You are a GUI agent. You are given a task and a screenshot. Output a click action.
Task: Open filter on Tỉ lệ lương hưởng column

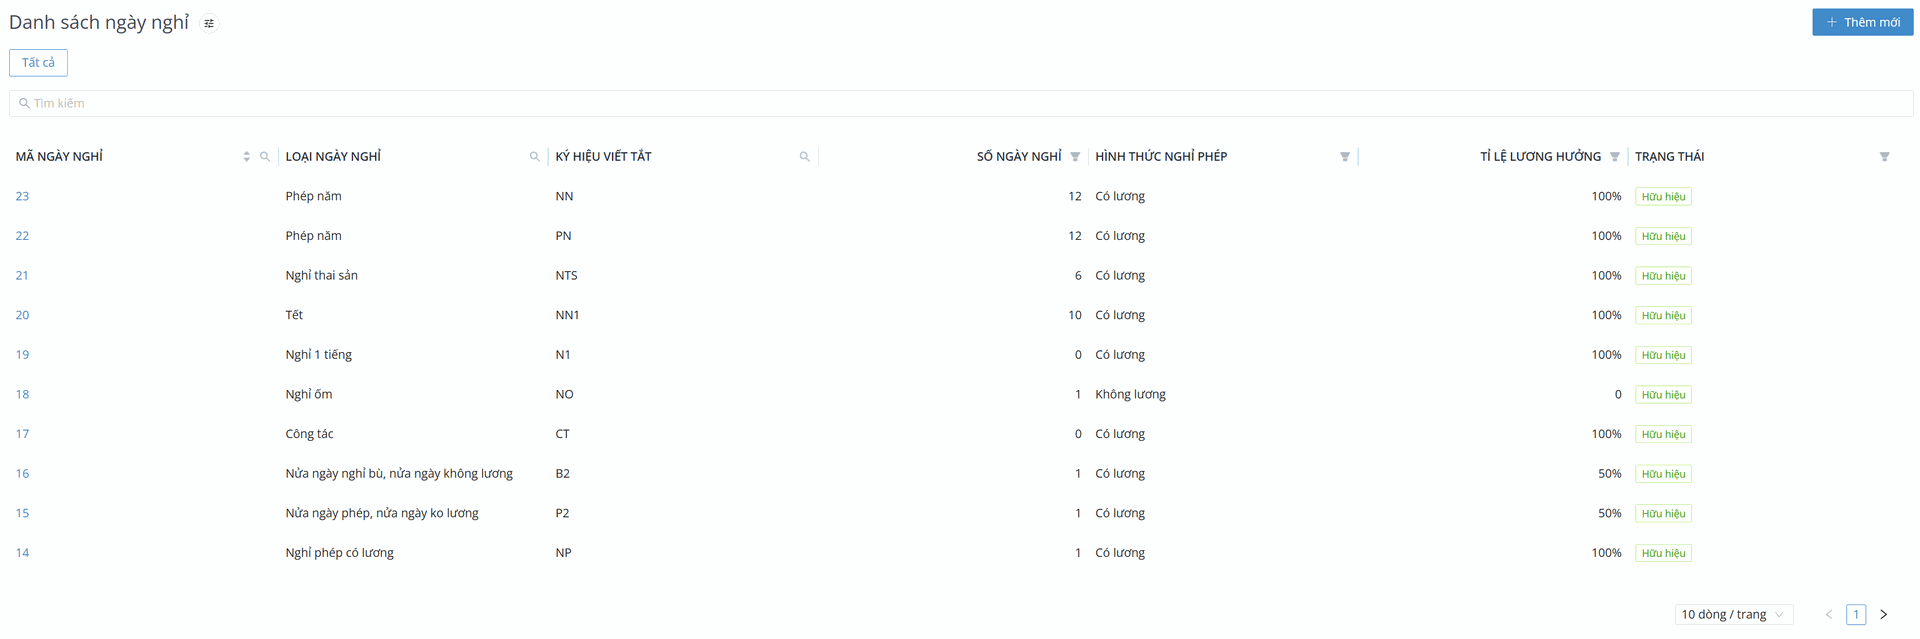(x=1615, y=157)
